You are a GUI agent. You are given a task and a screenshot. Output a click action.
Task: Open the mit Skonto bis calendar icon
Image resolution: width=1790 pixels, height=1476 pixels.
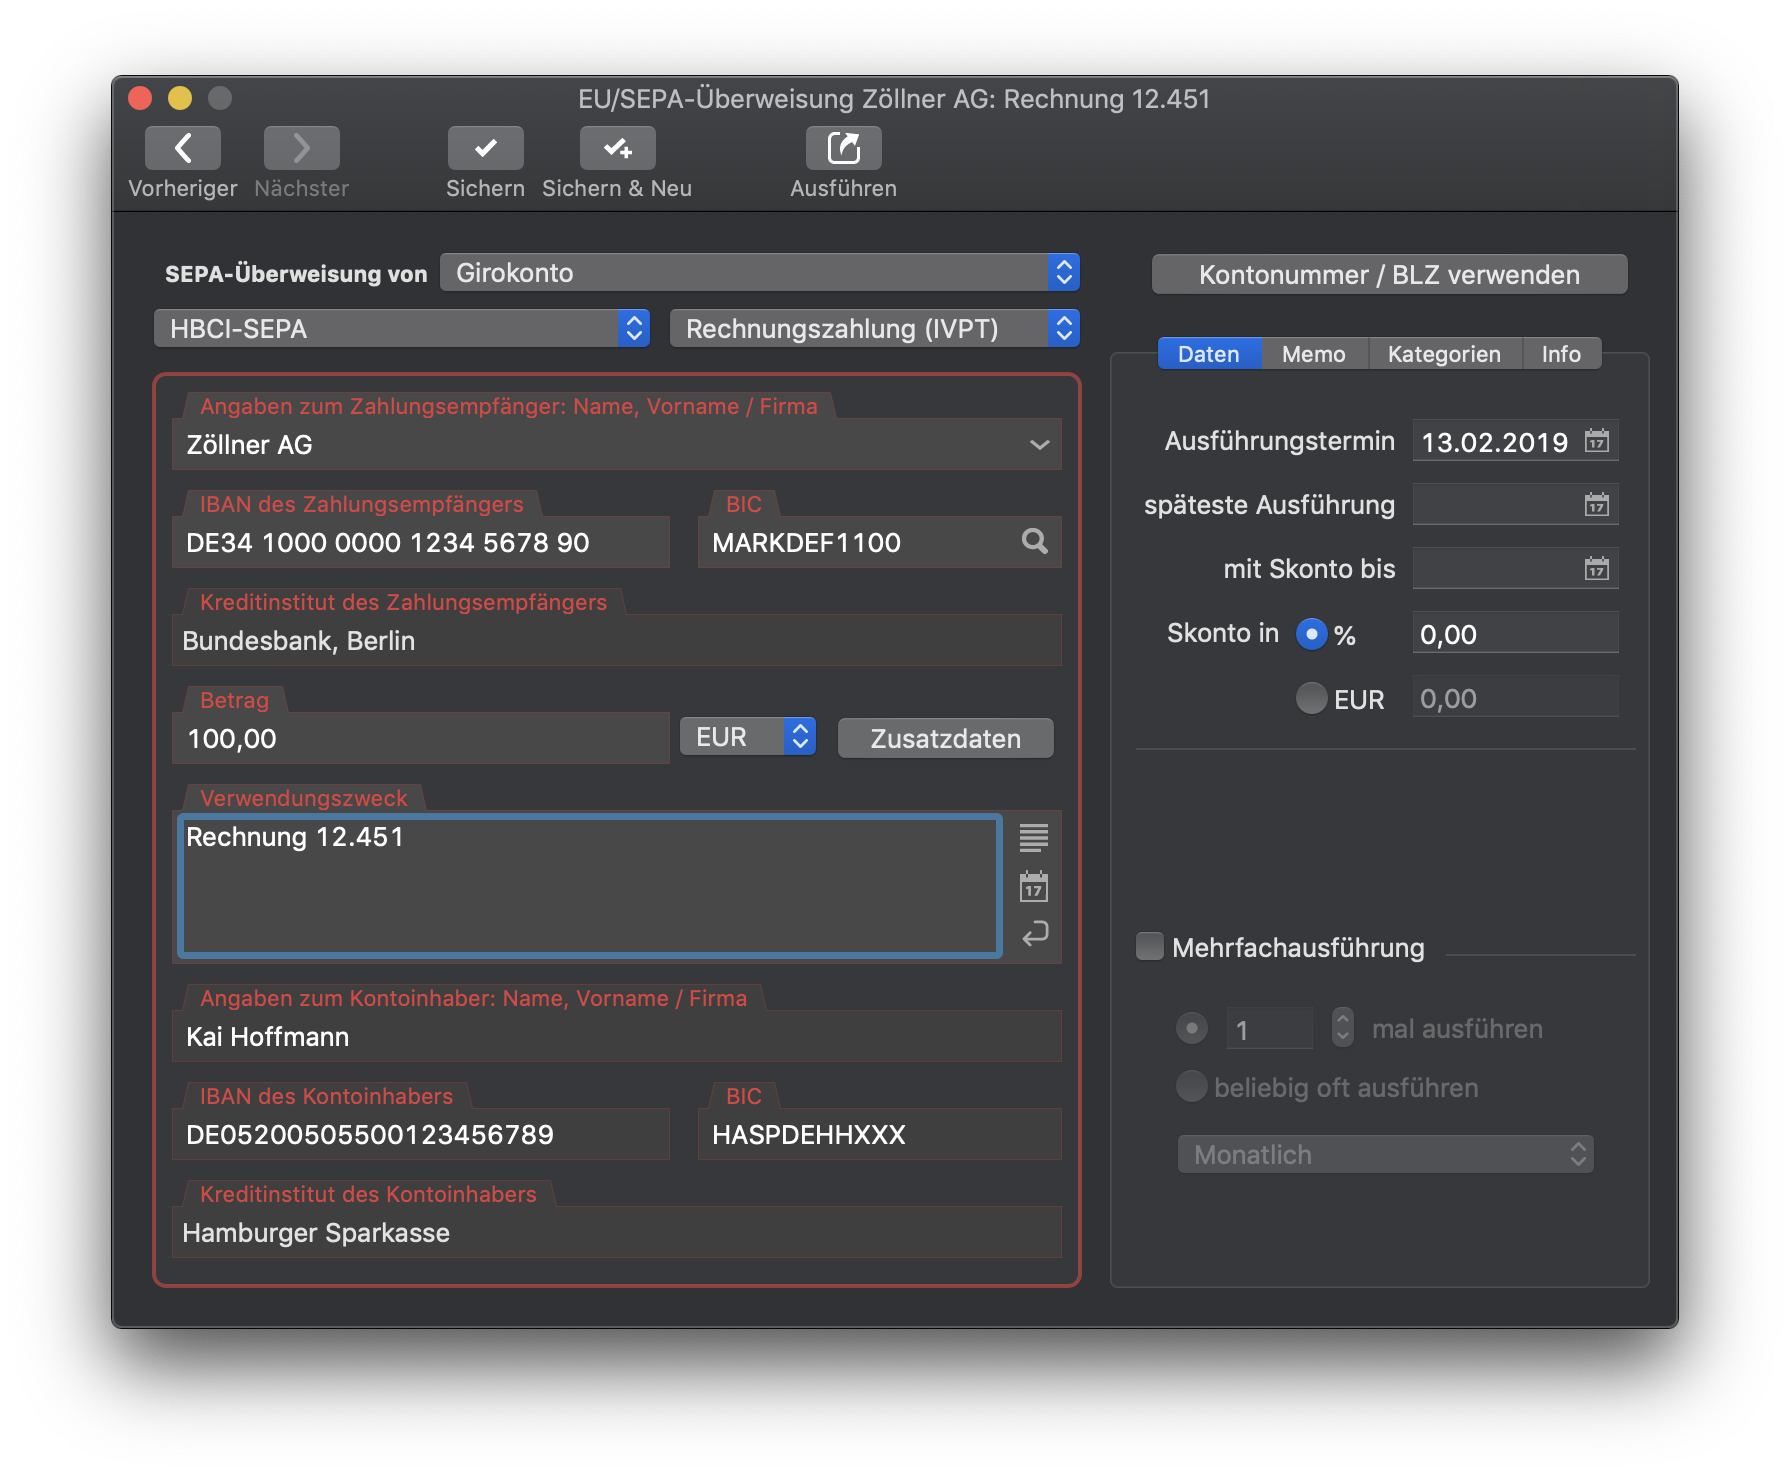(1597, 569)
